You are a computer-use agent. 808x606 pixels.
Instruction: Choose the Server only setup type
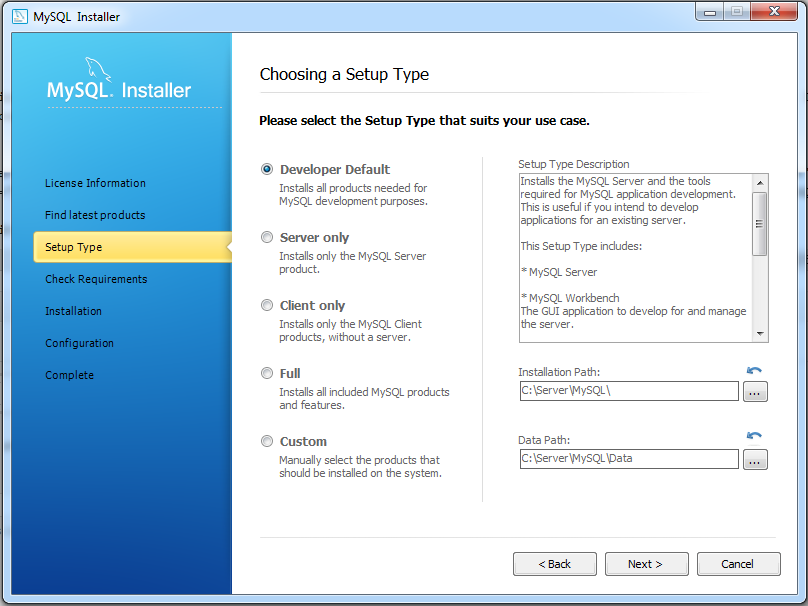pyautogui.click(x=267, y=237)
